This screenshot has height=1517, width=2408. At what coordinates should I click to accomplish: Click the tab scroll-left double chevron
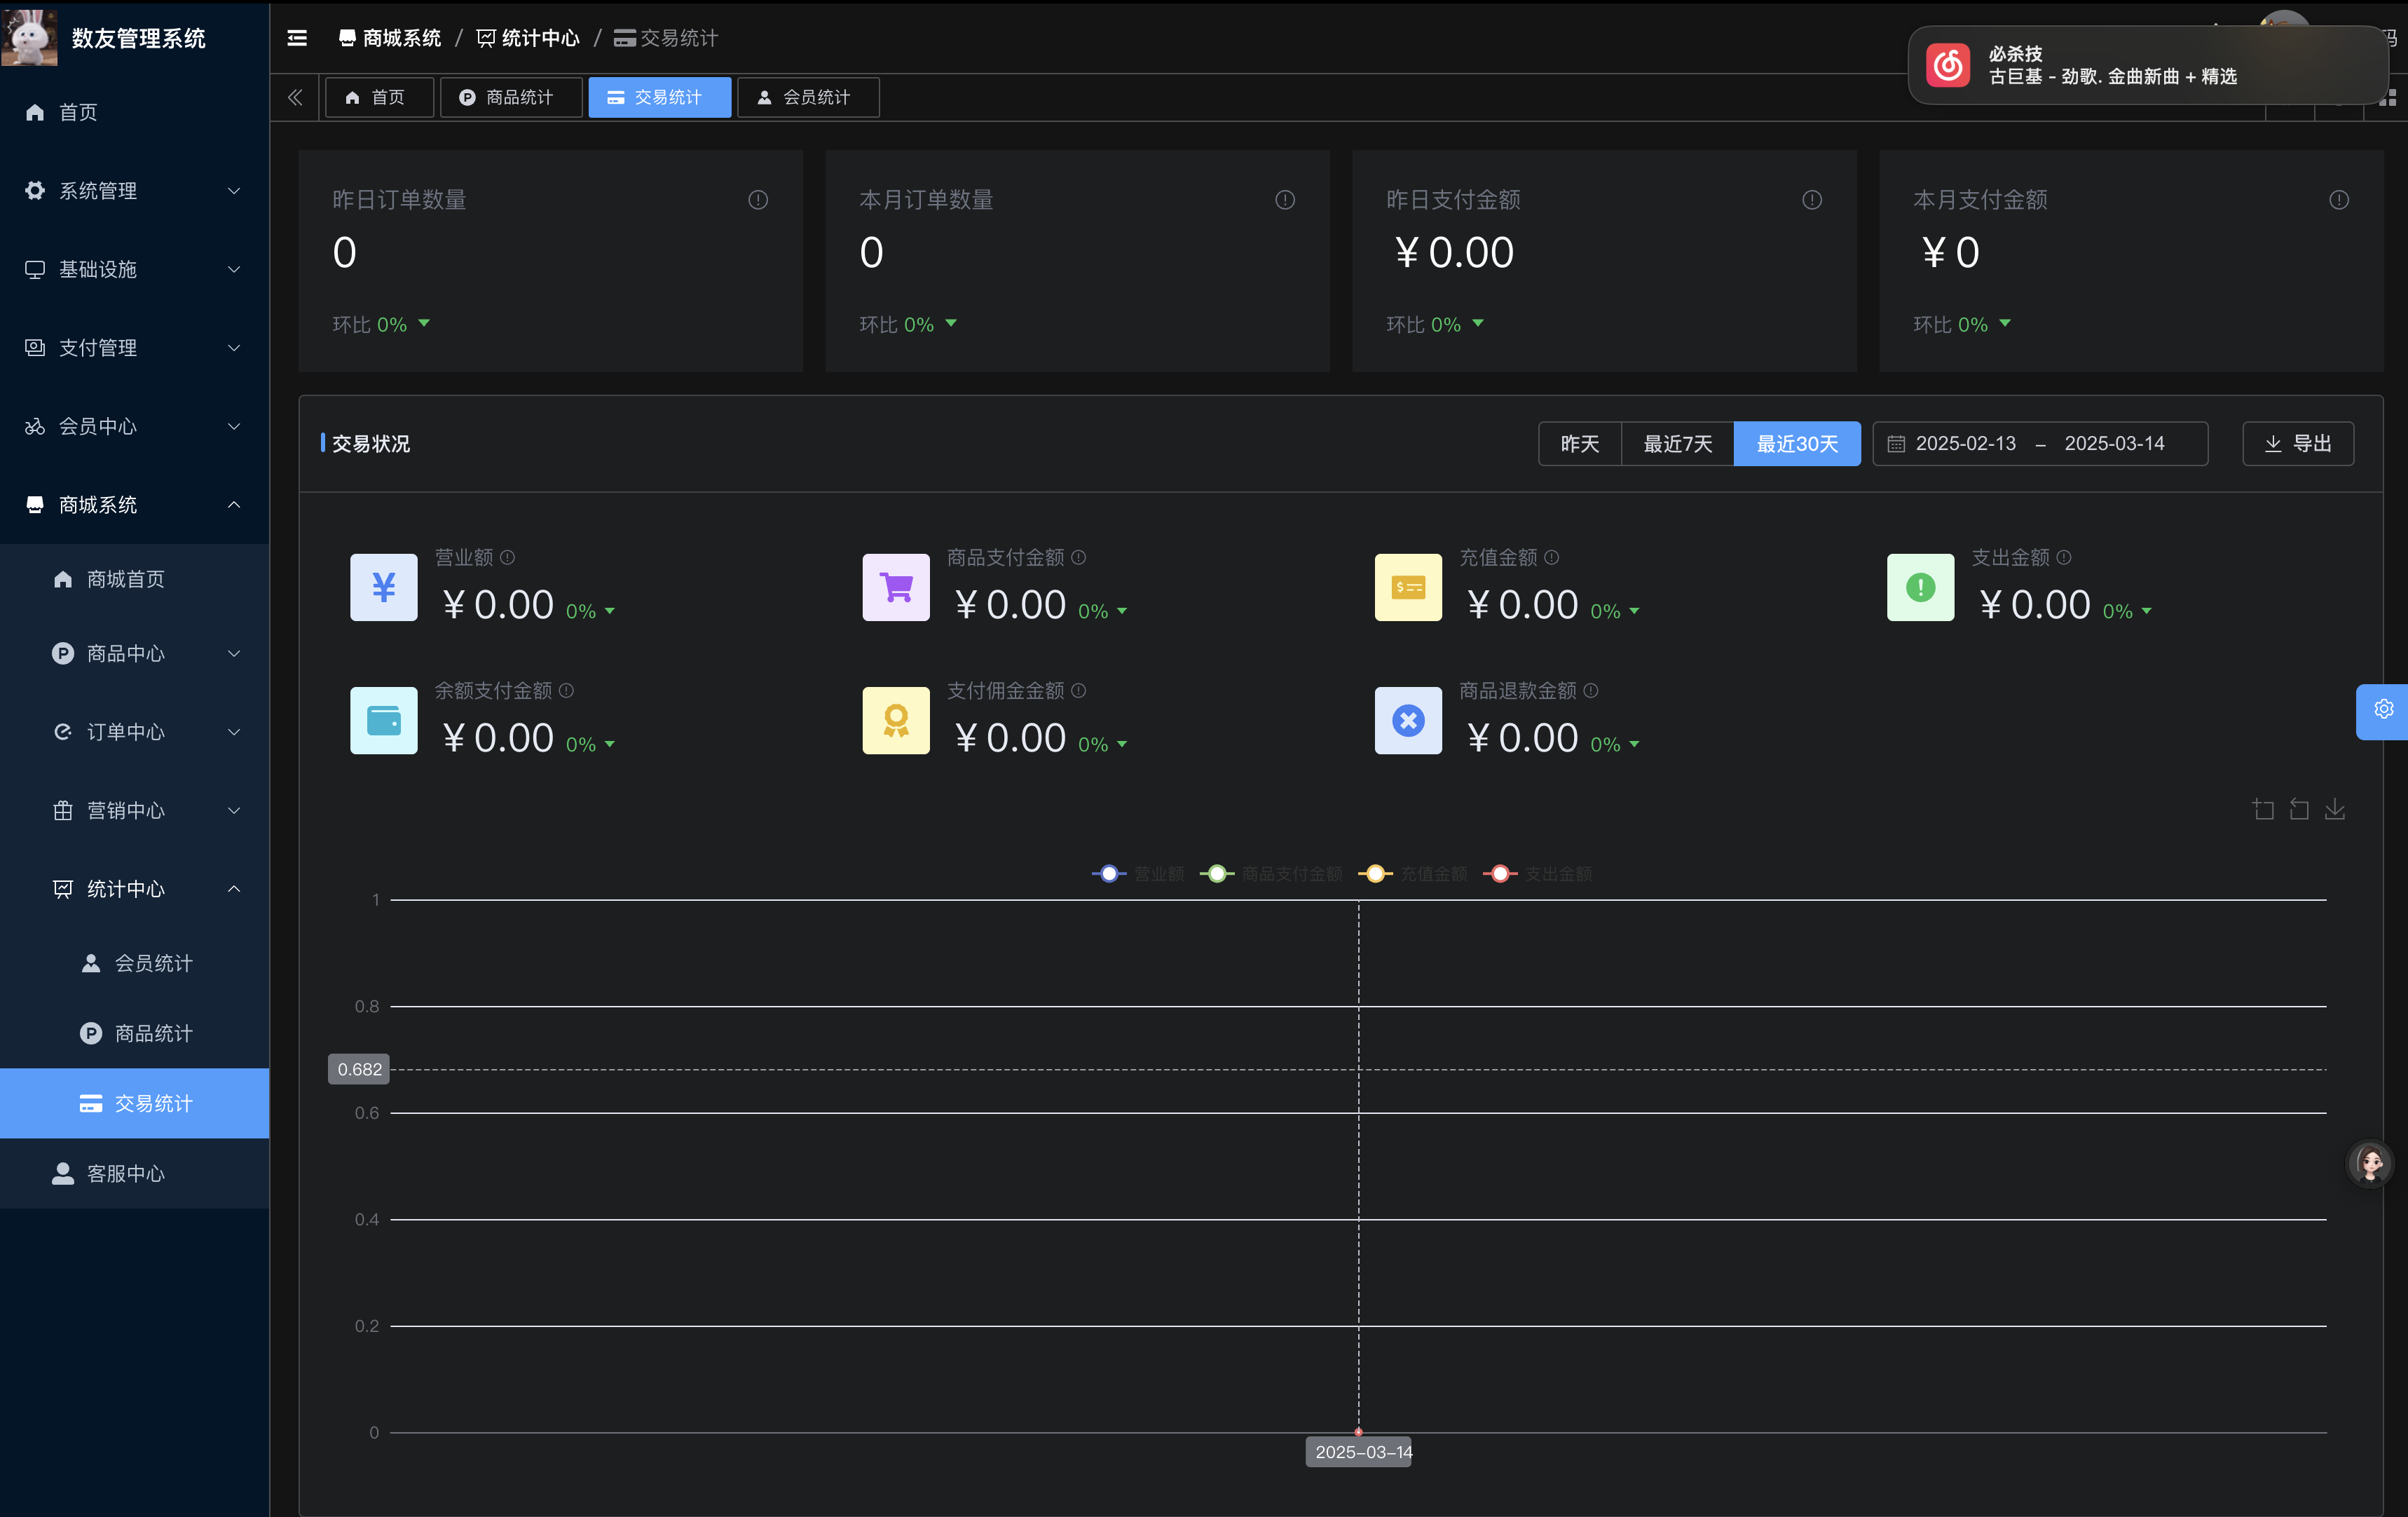(295, 97)
